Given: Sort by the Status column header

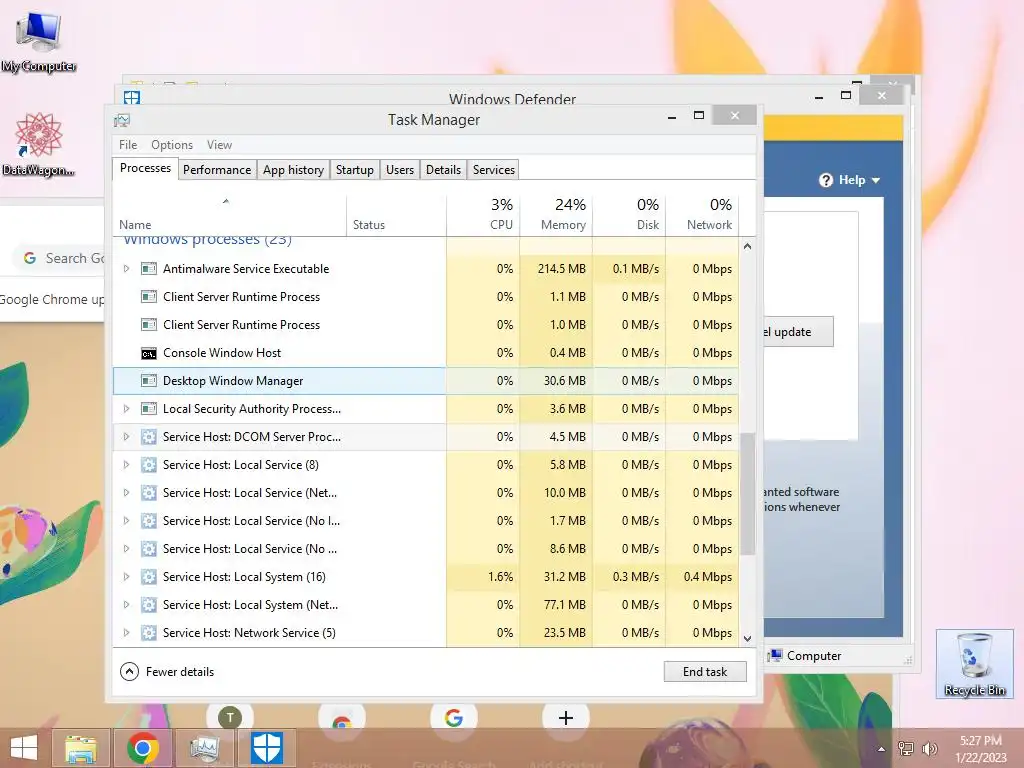Looking at the screenshot, I should [x=396, y=216].
